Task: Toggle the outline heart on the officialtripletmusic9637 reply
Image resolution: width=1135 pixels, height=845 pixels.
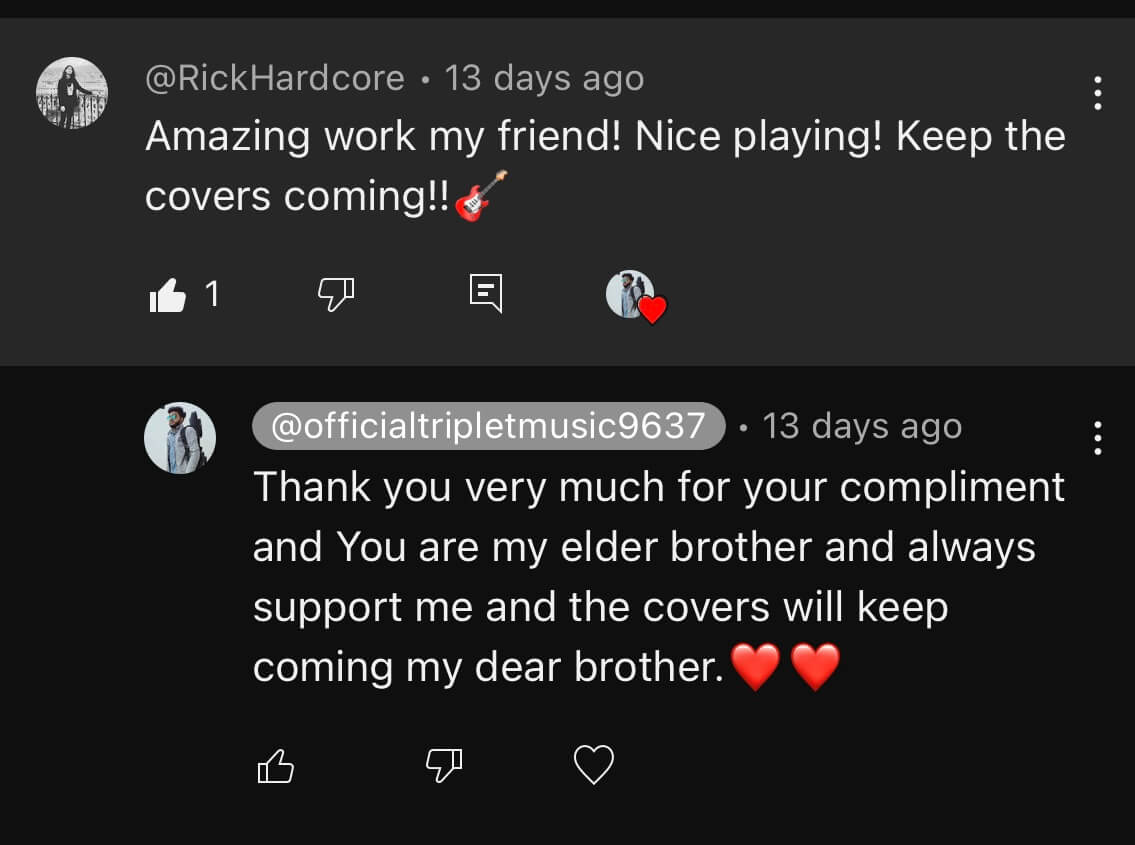Action: 593,766
